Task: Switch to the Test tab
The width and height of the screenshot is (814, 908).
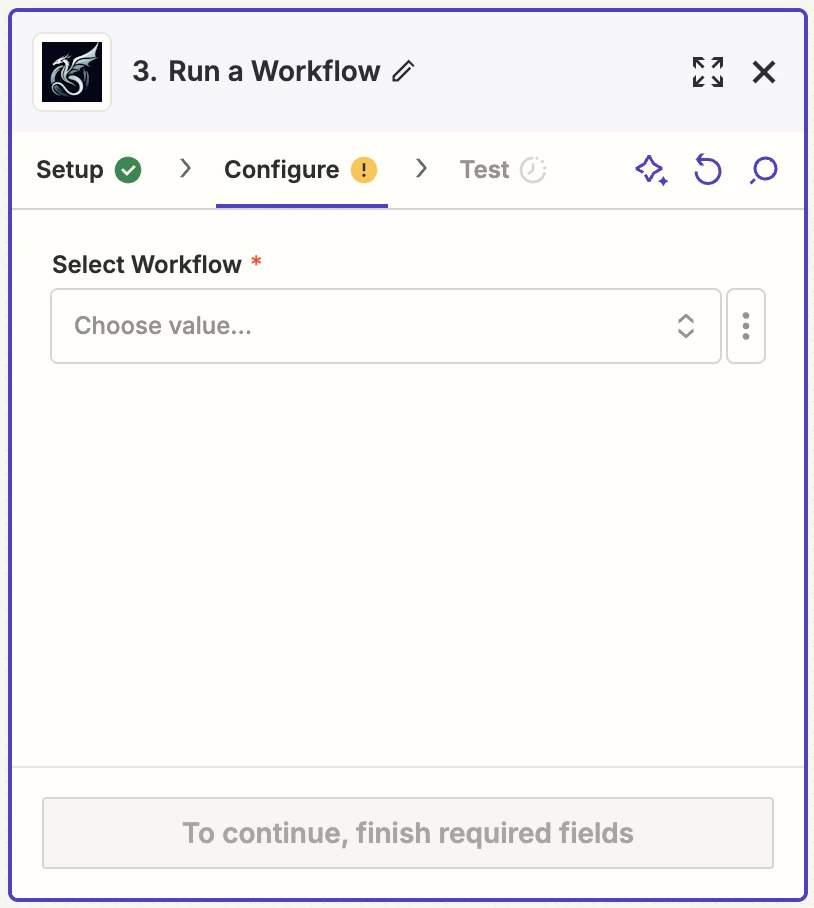Action: click(x=484, y=169)
